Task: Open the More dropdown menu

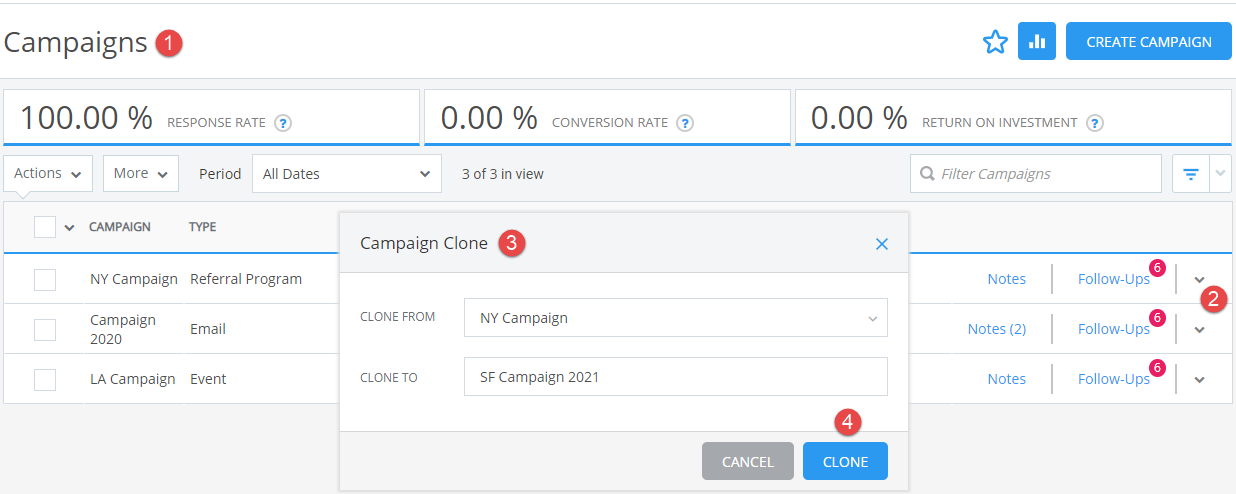Action: pos(141,173)
